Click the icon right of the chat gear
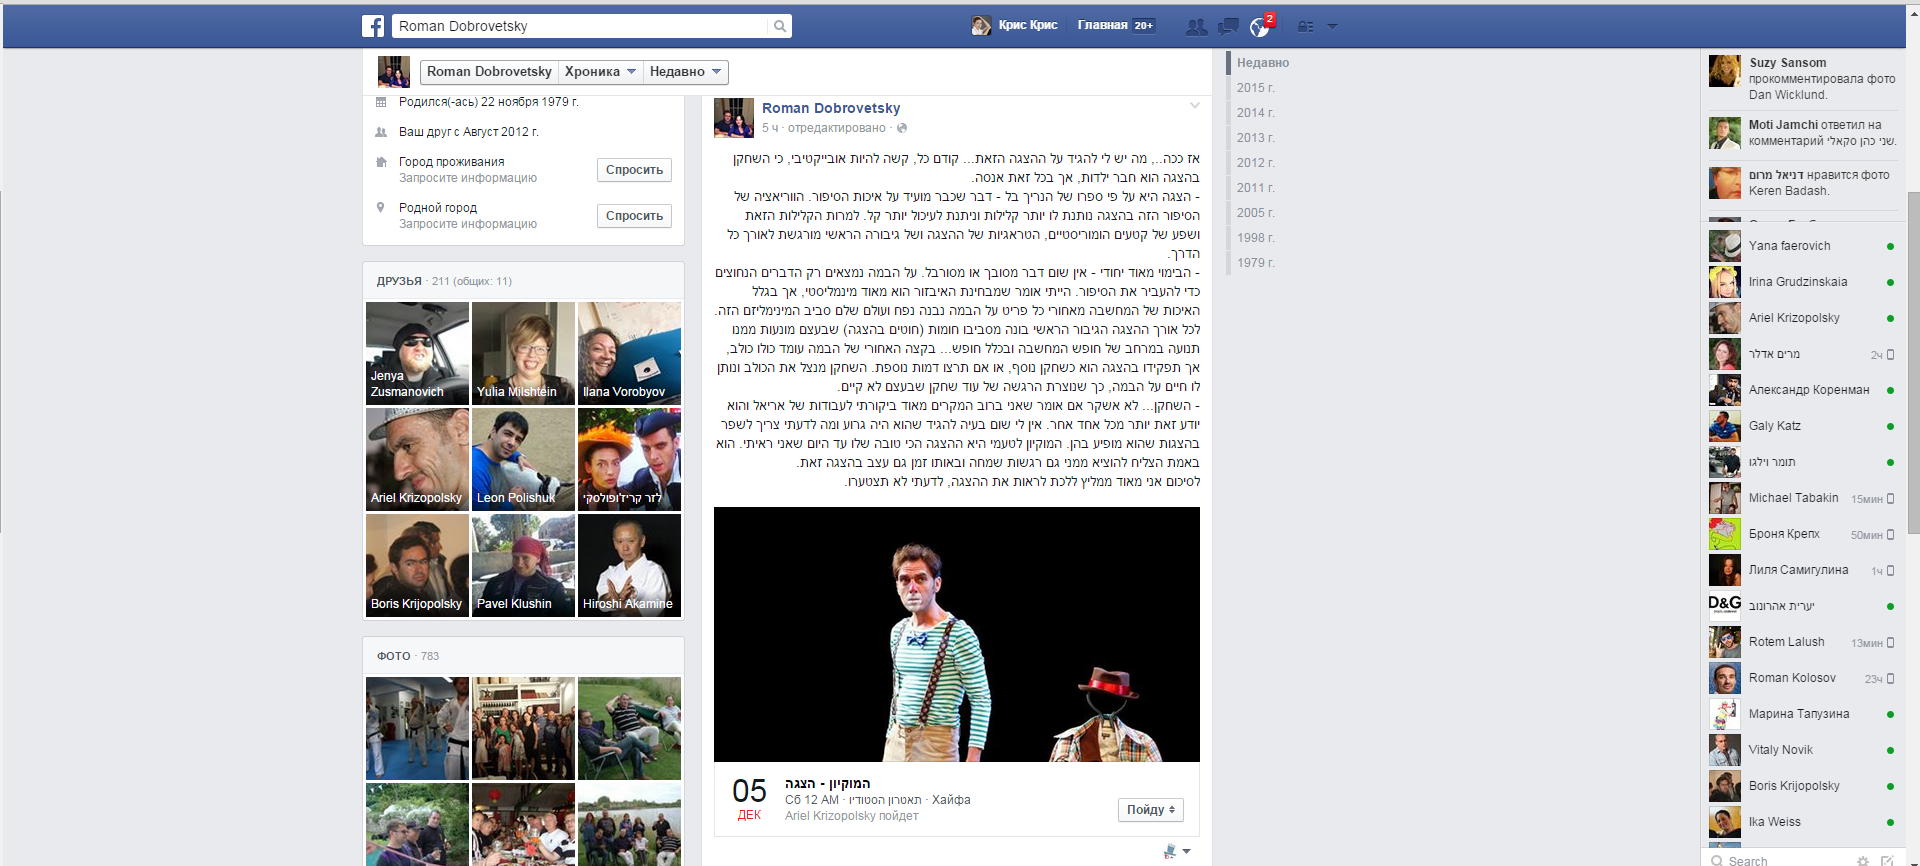The image size is (1920, 866). point(1887,860)
